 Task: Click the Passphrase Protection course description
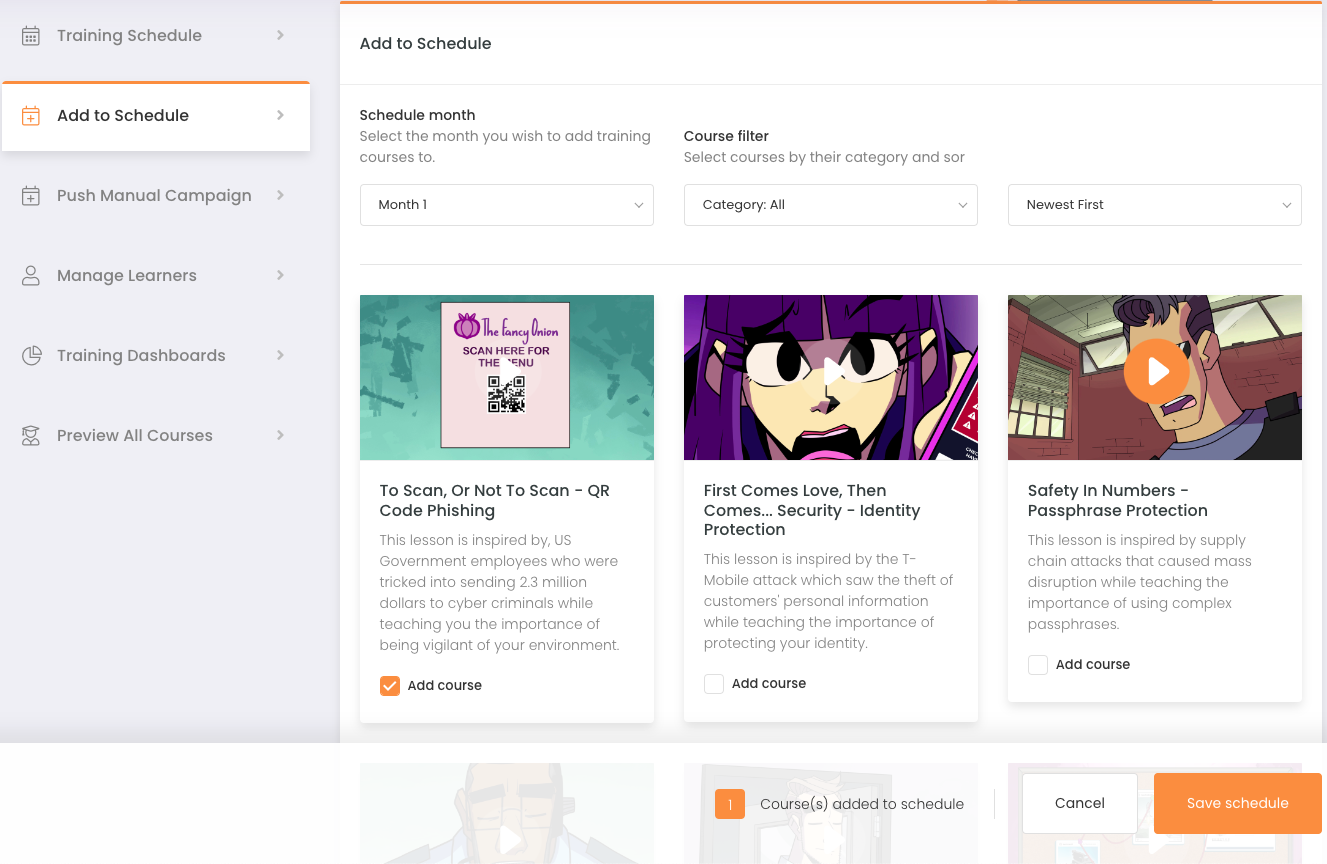point(1140,582)
